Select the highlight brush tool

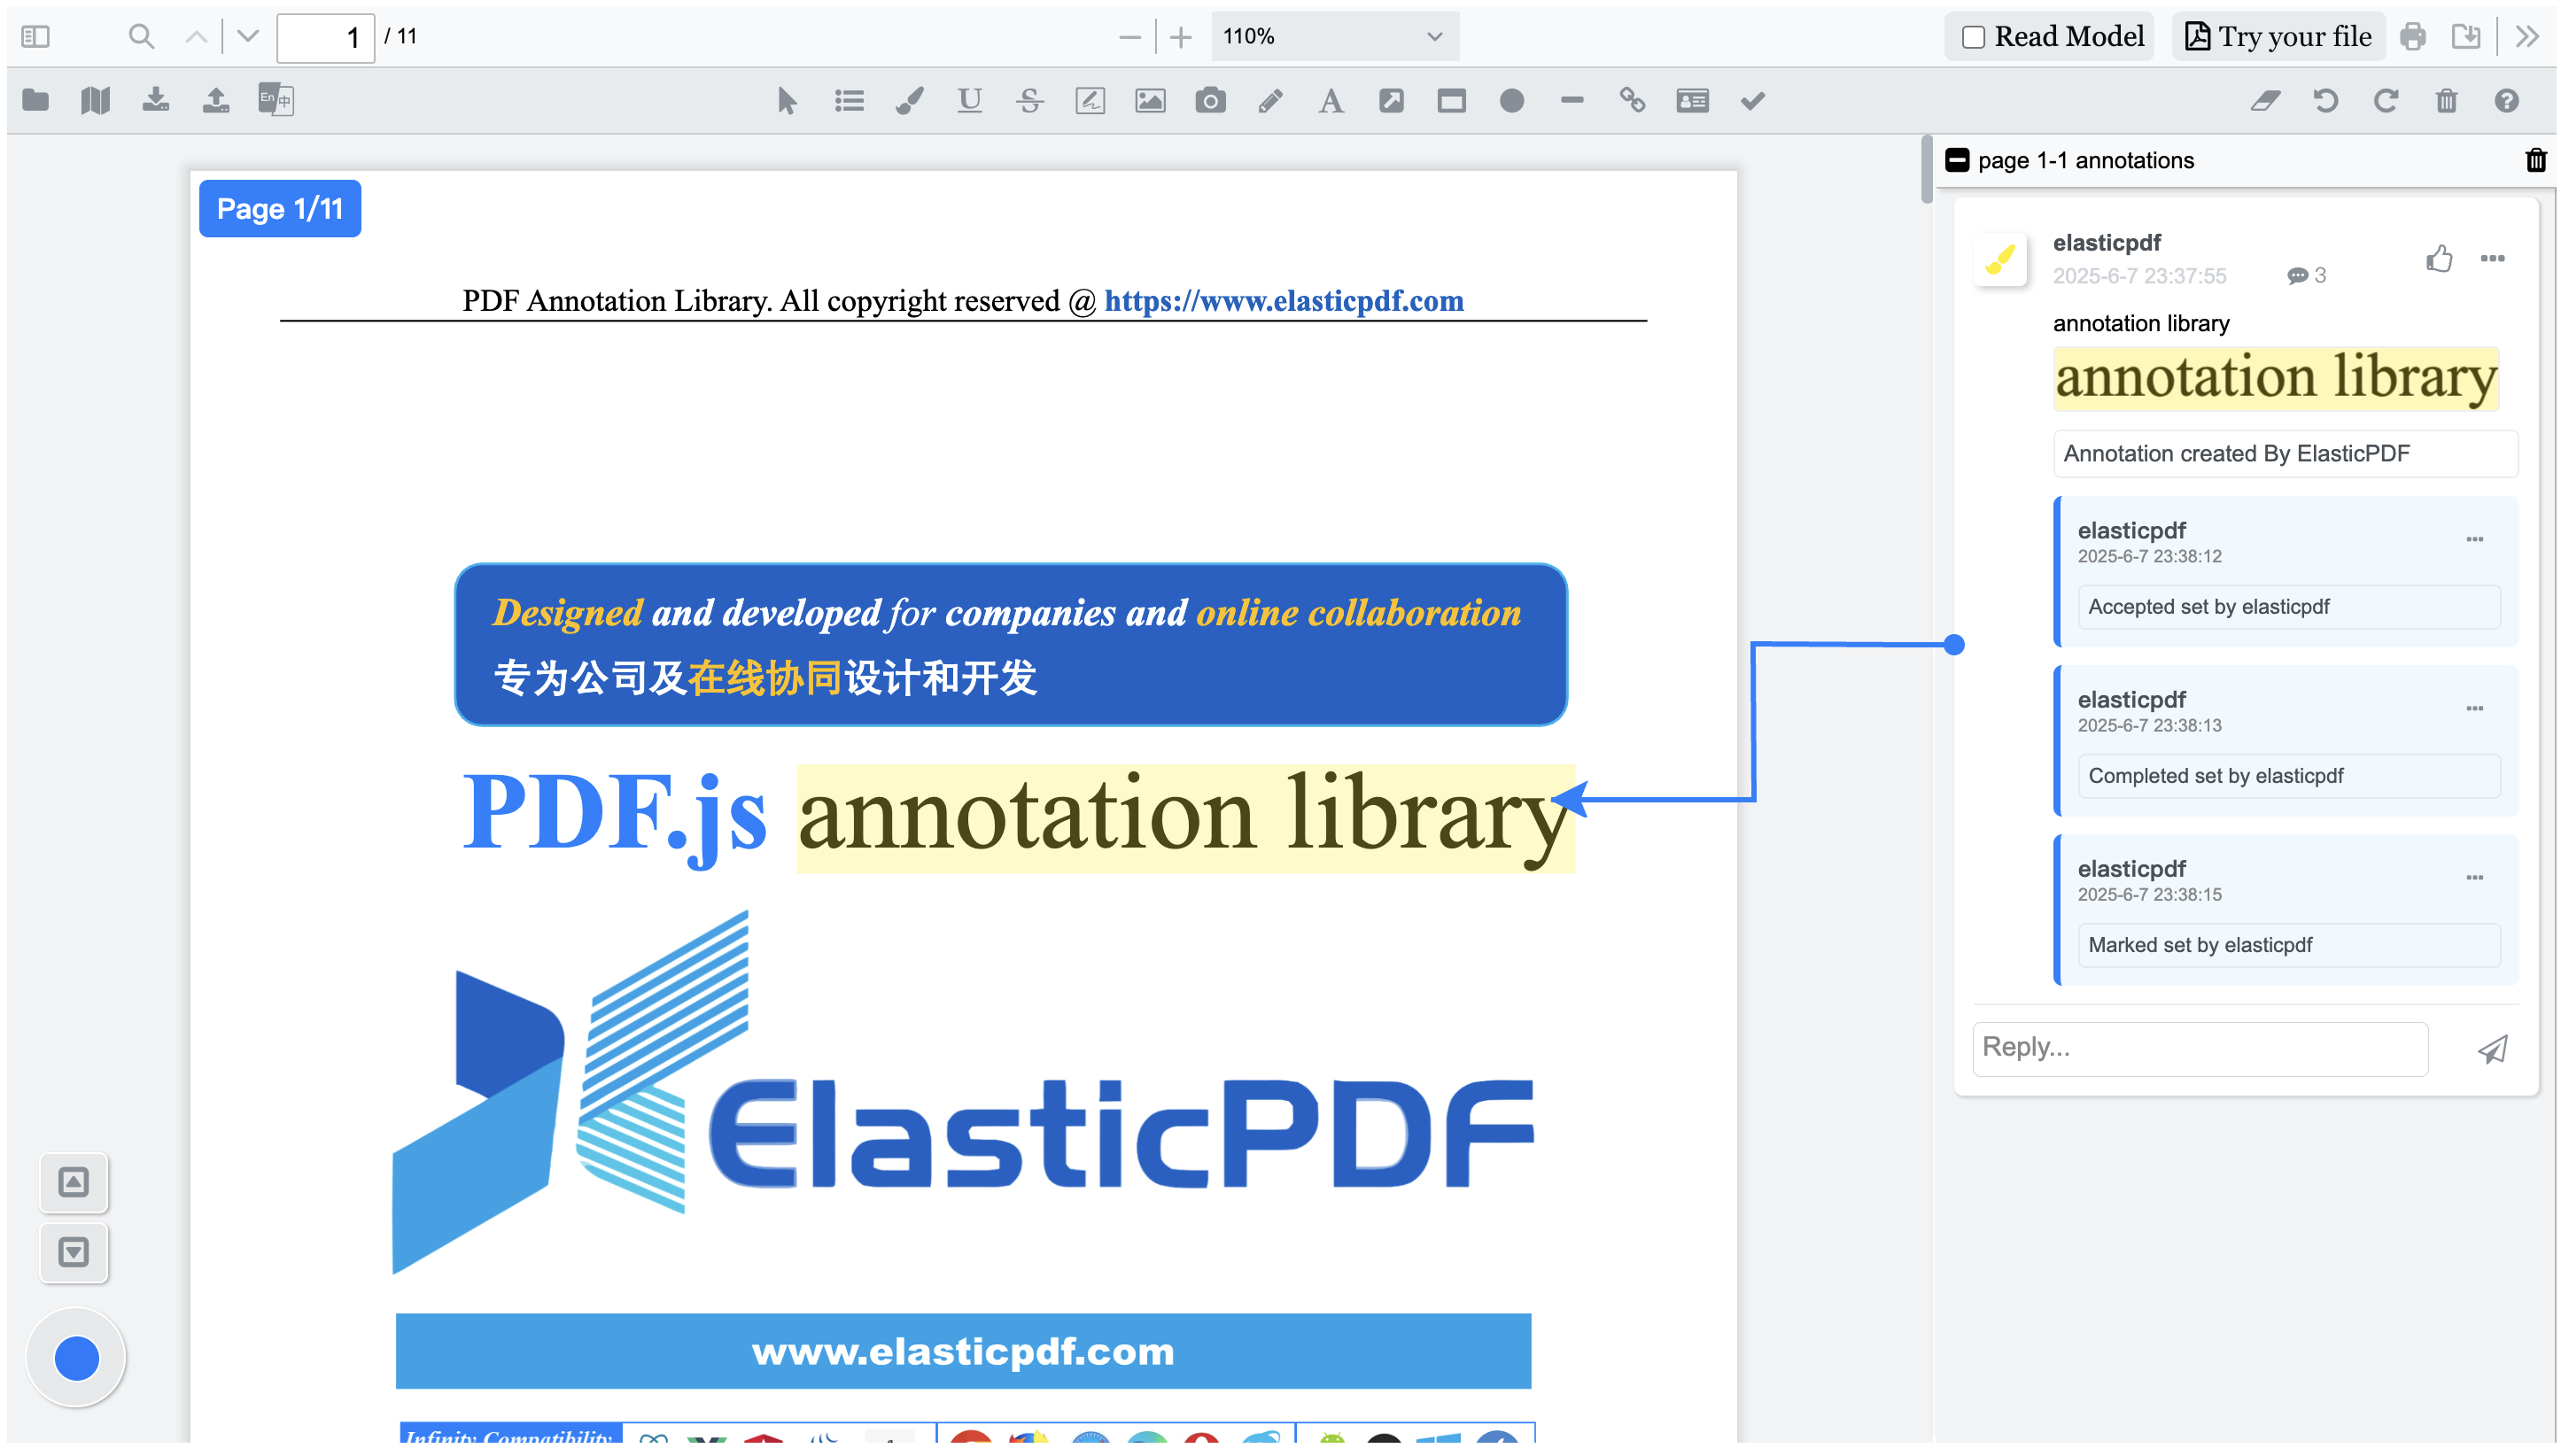(x=909, y=101)
